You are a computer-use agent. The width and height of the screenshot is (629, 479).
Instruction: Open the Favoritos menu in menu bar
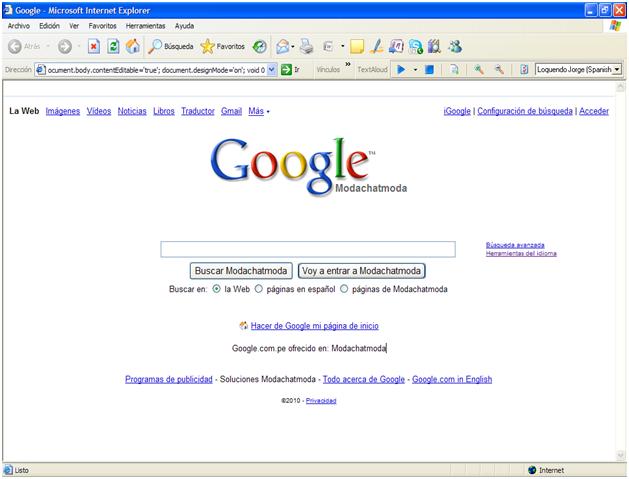point(103,26)
